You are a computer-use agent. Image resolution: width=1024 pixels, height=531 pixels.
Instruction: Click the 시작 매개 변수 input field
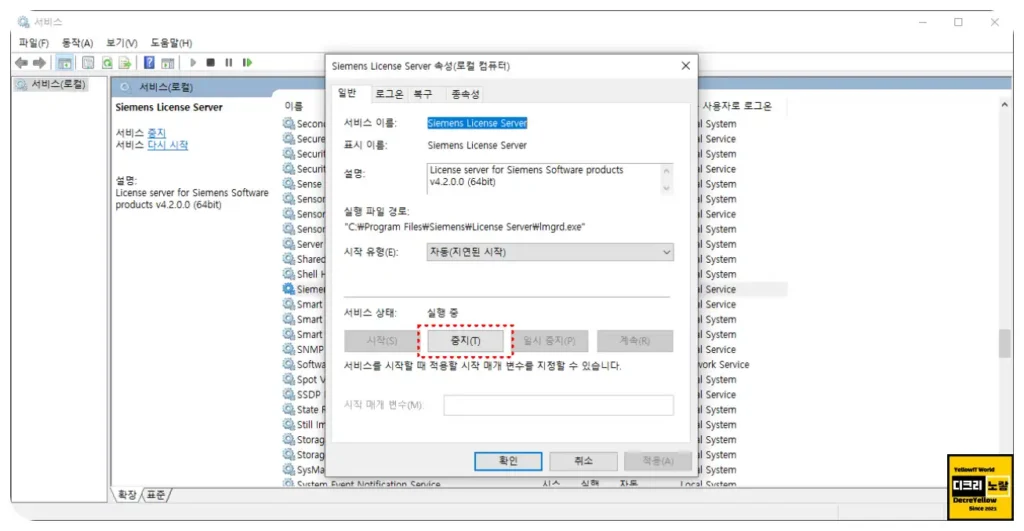(x=558, y=405)
